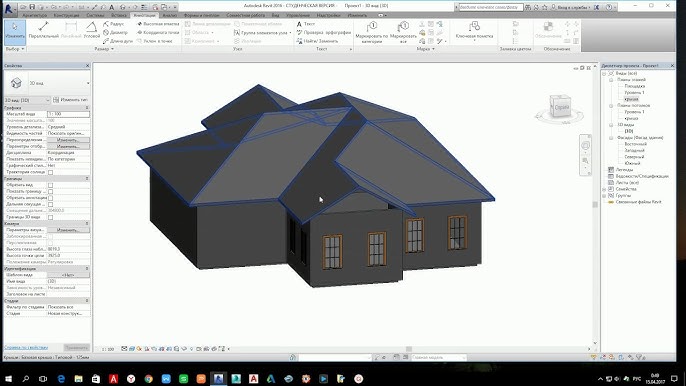Open Find/Replace (Найти/Заменить) tool

(x=317, y=41)
